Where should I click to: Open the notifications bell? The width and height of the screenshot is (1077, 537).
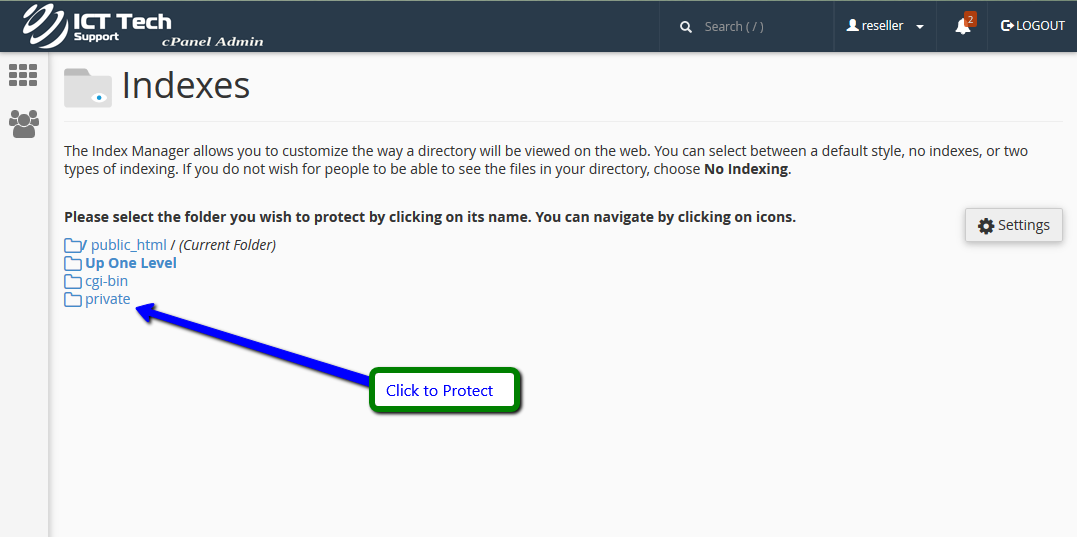(962, 27)
